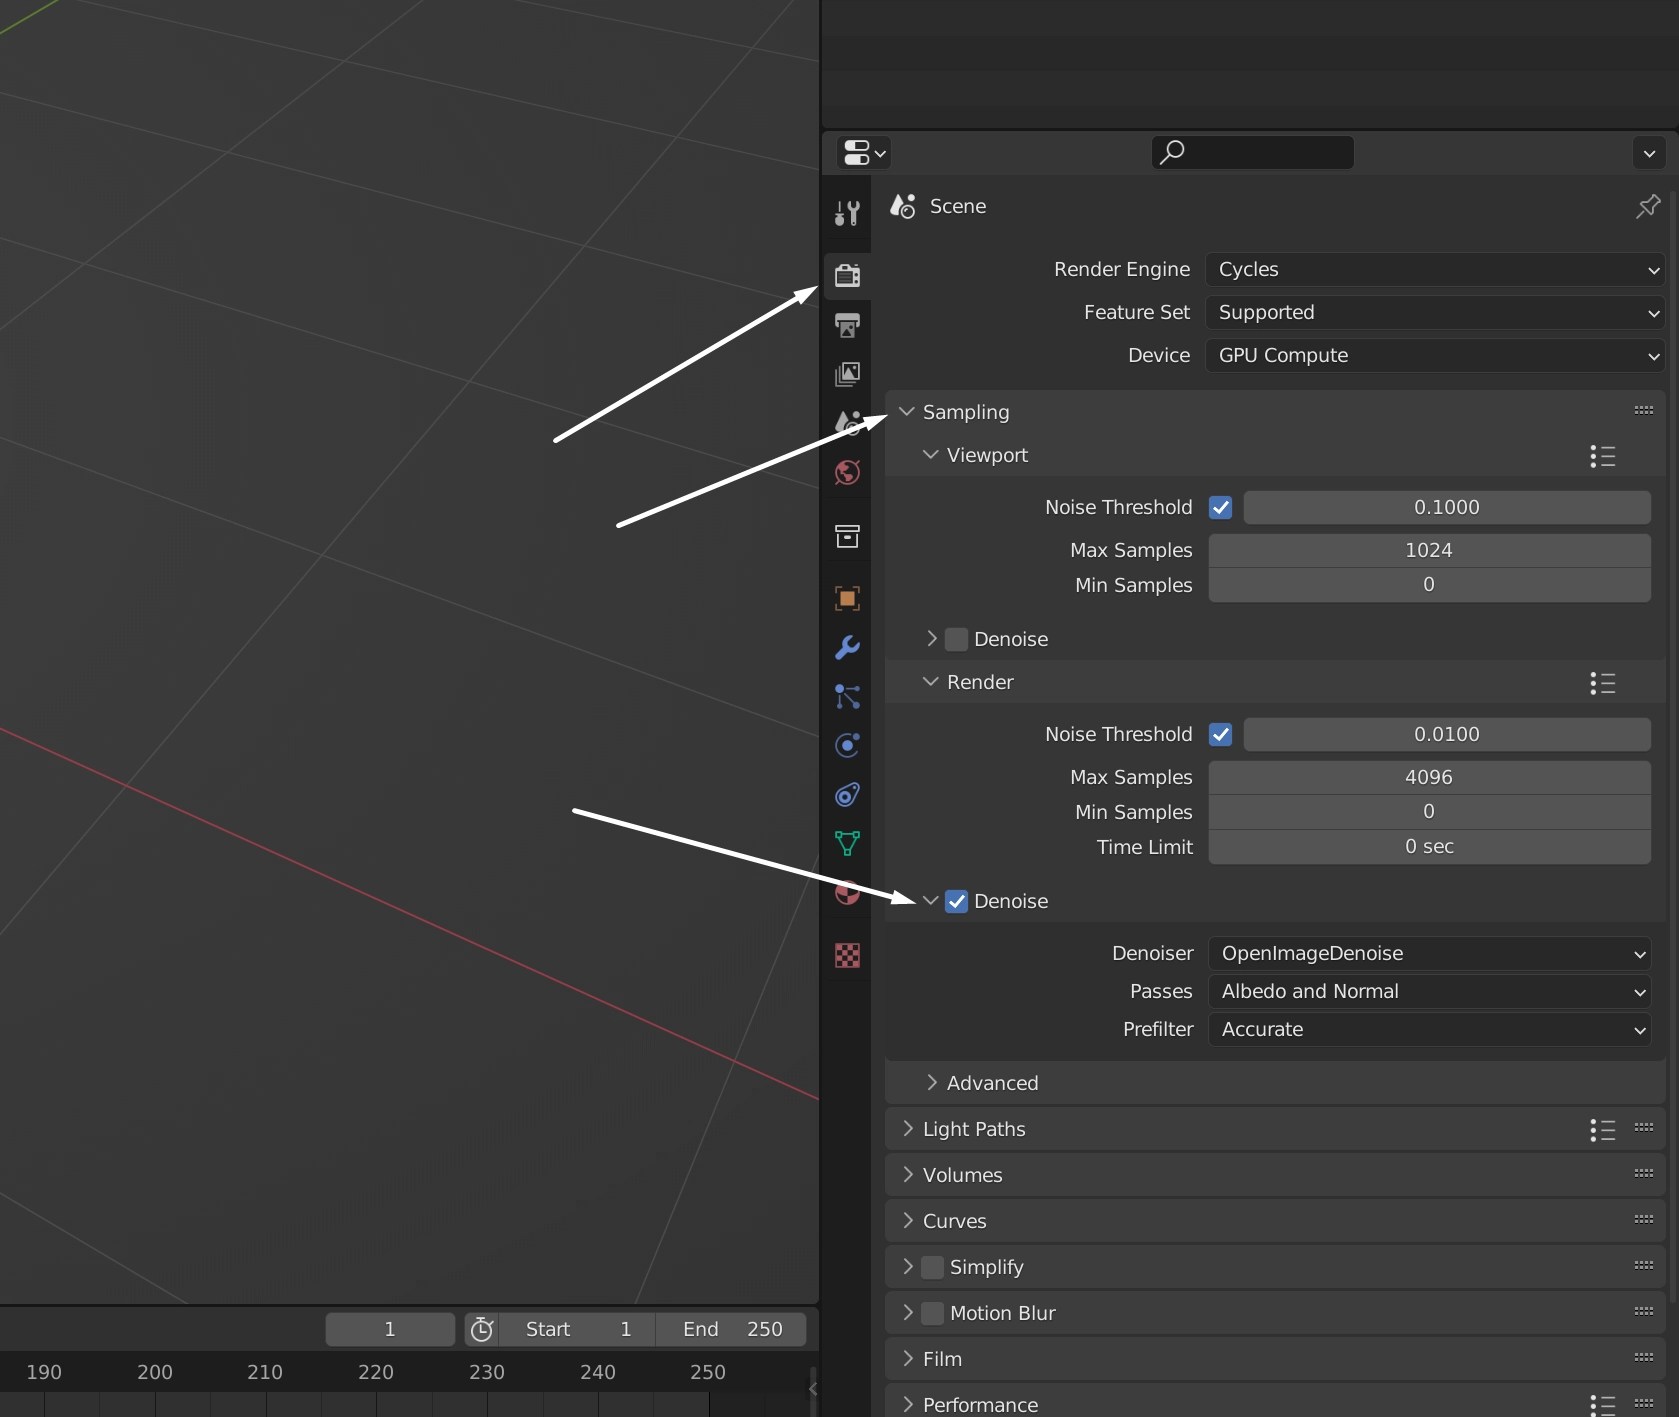Image resolution: width=1679 pixels, height=1417 pixels.
Task: Select the Physics properties tab
Action: coord(847,745)
